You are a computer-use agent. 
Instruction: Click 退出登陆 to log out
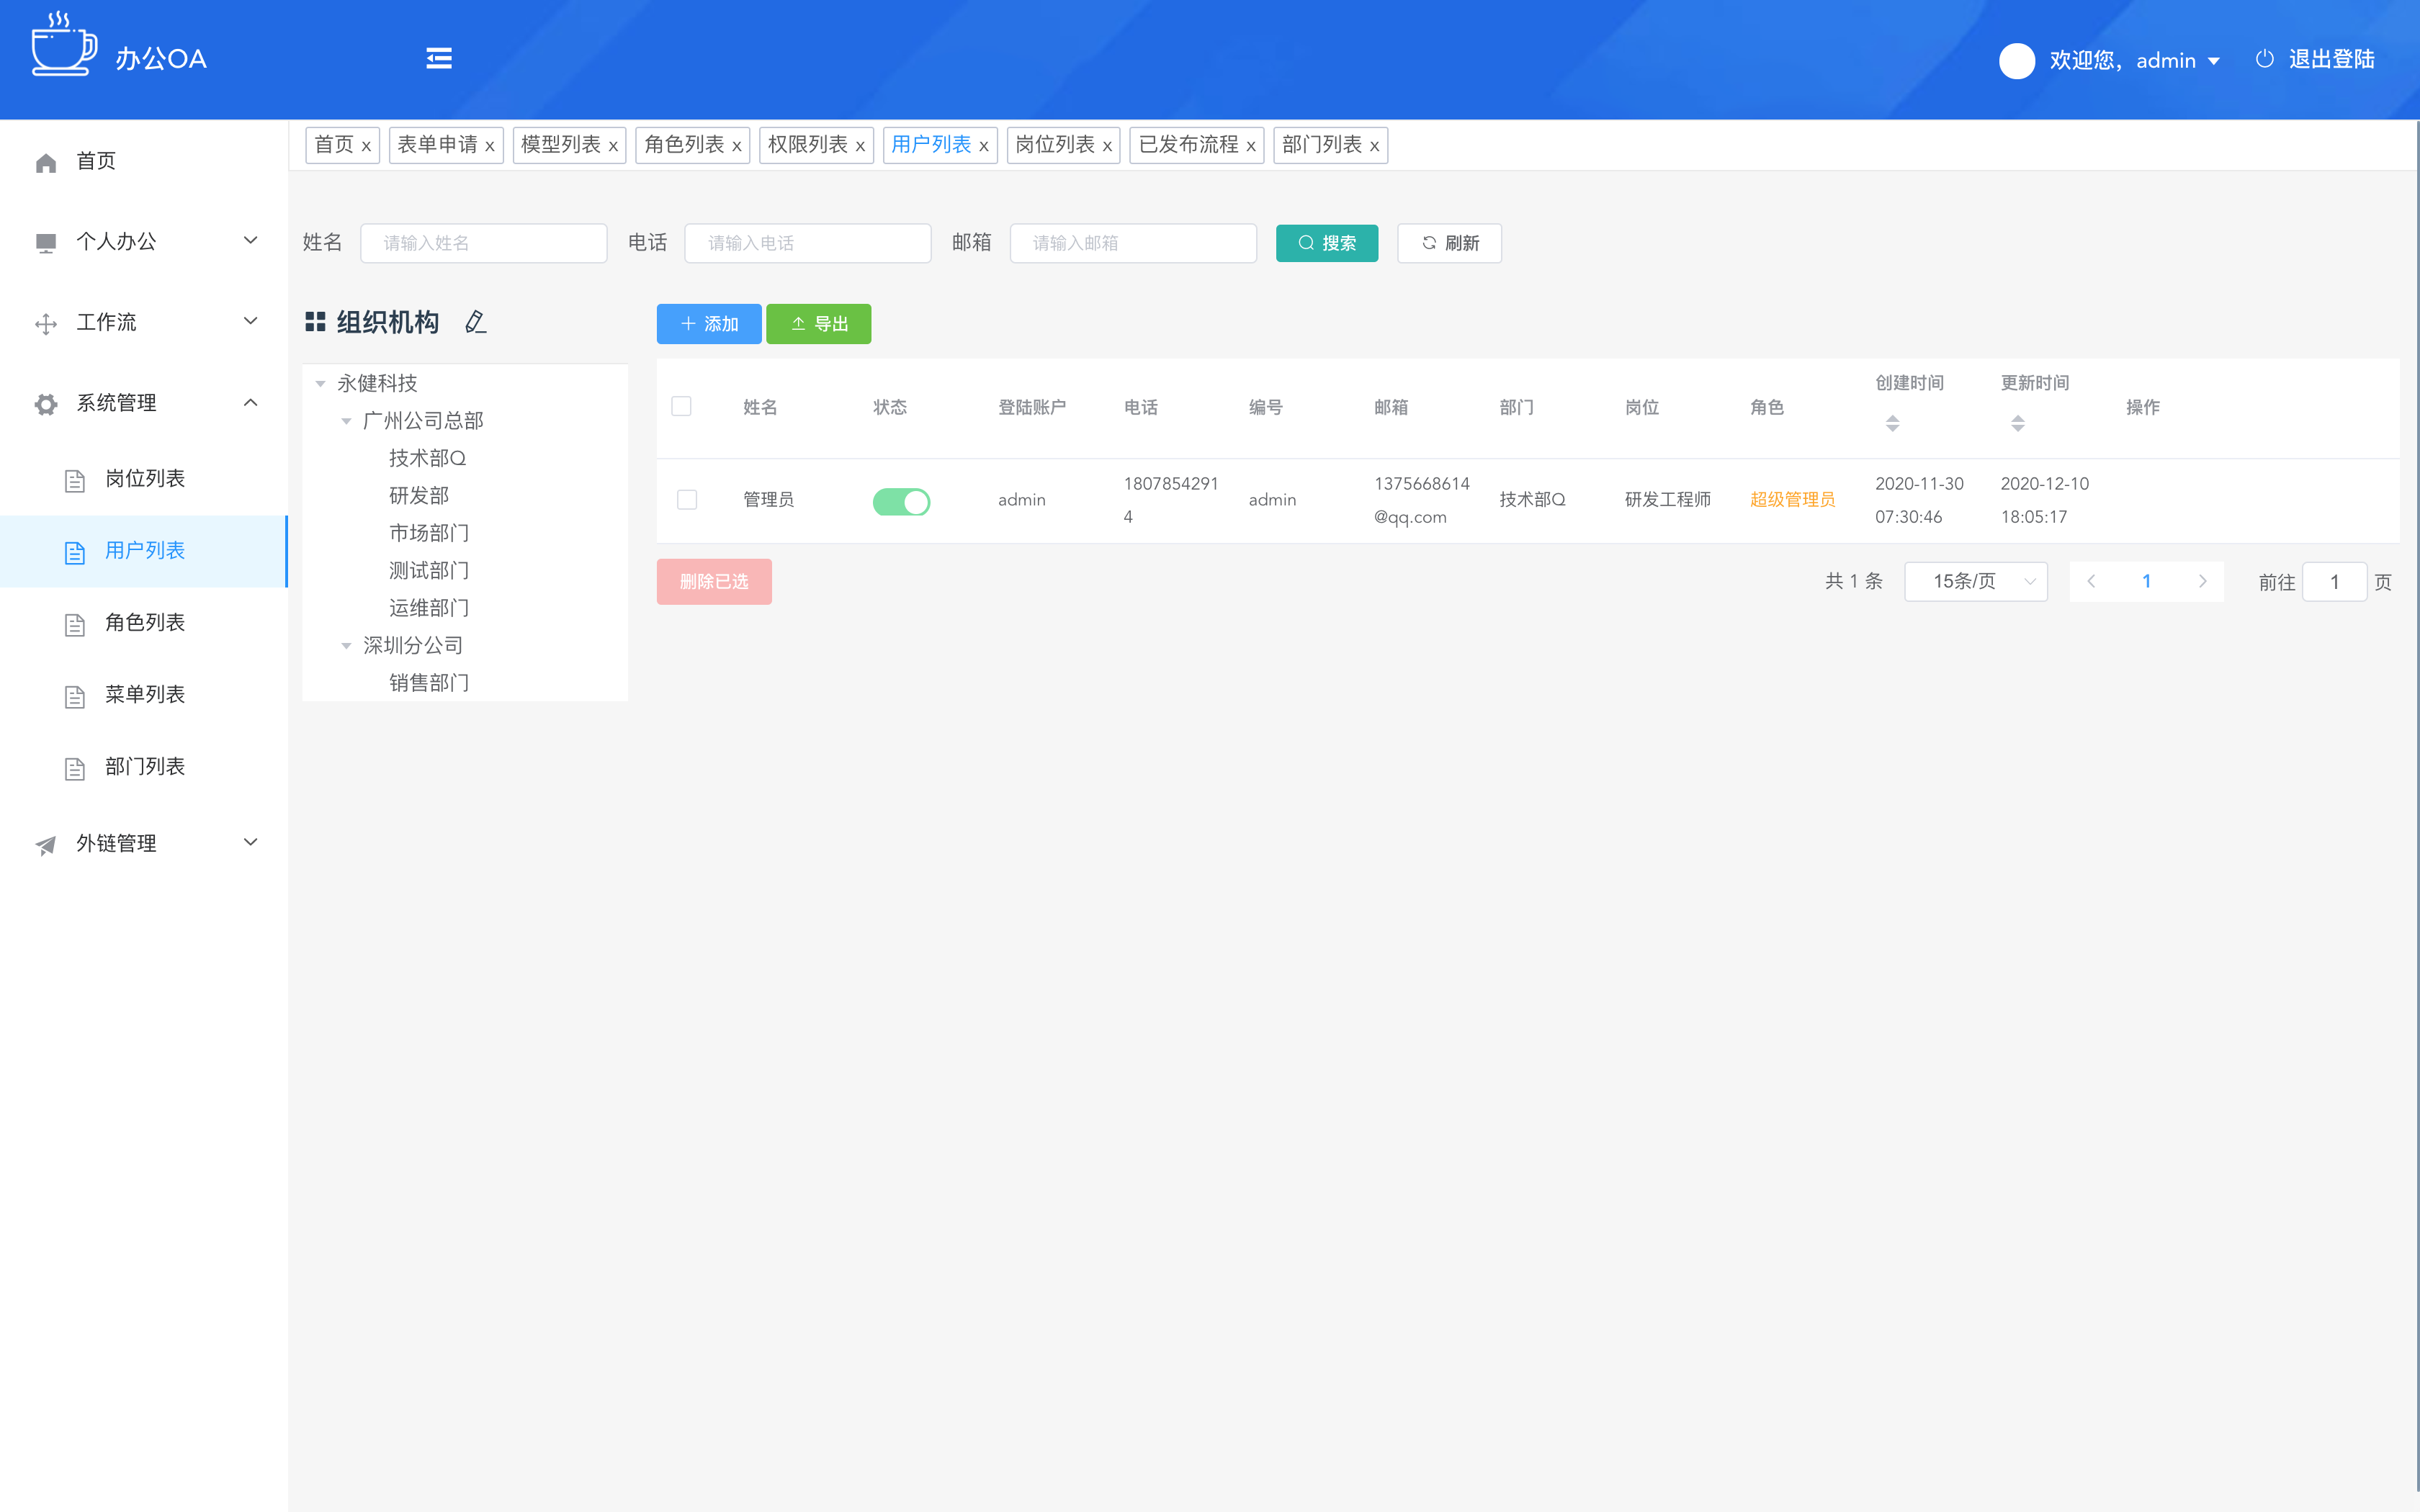tap(2331, 59)
